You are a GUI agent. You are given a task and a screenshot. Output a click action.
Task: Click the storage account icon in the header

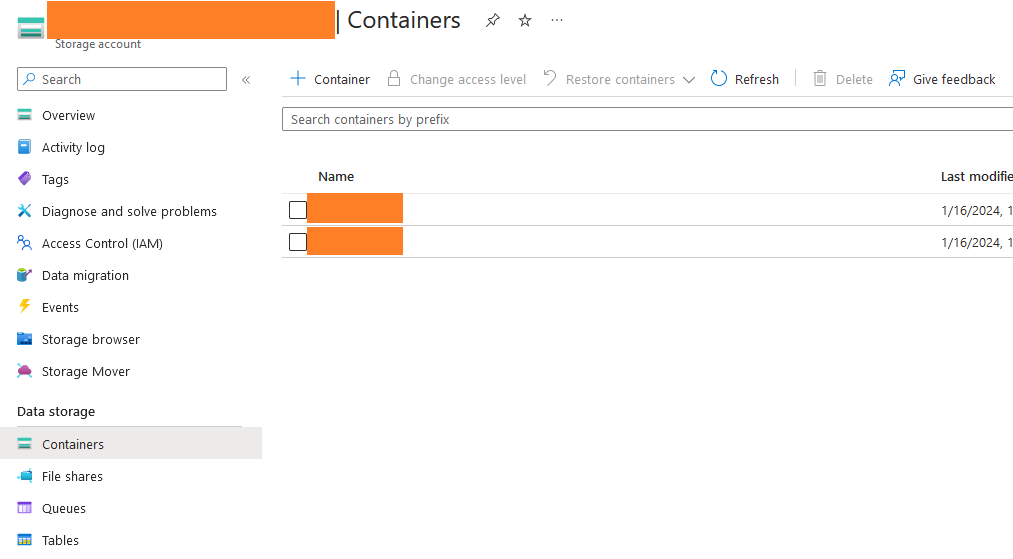[x=30, y=28]
